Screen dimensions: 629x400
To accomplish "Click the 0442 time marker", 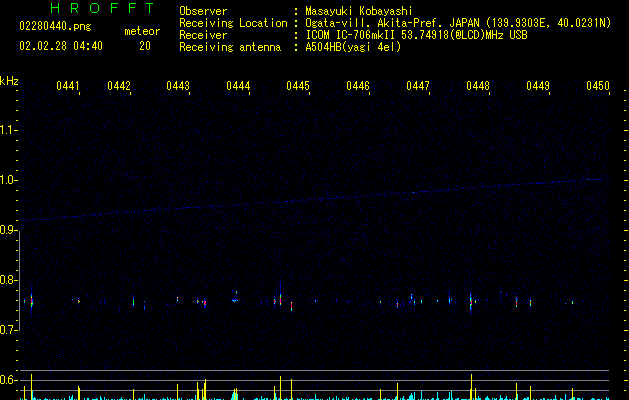I will [x=119, y=86].
